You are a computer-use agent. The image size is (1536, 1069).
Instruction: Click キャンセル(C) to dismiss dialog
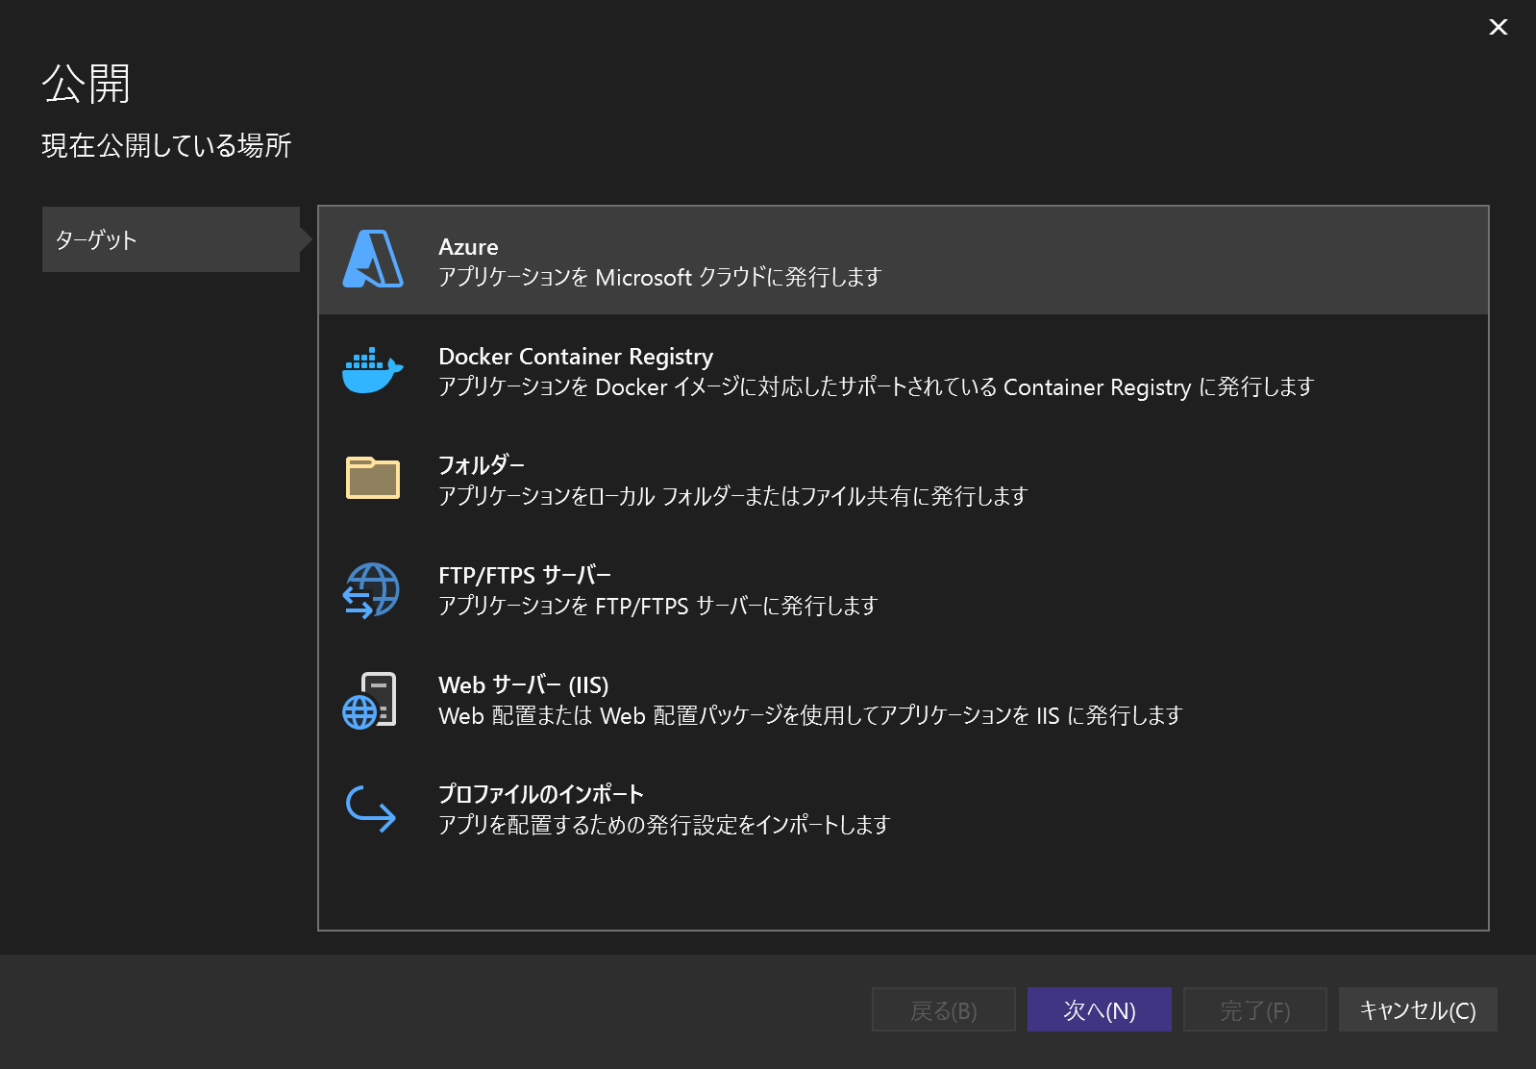1417,1009
